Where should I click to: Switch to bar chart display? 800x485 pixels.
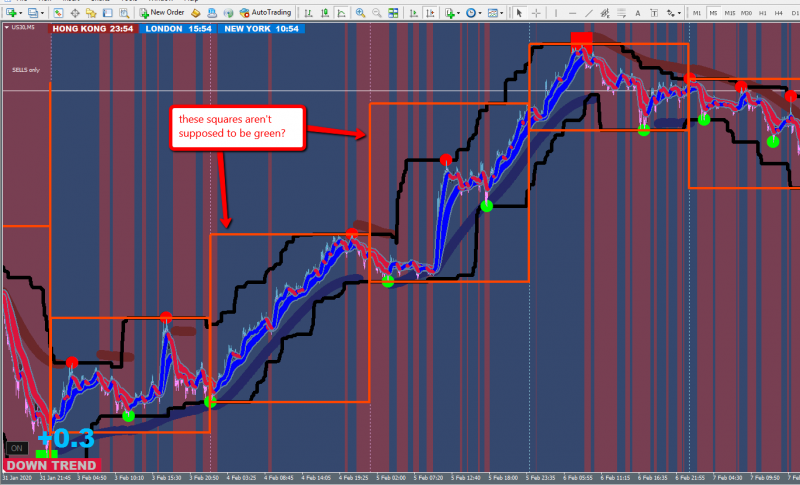click(308, 13)
